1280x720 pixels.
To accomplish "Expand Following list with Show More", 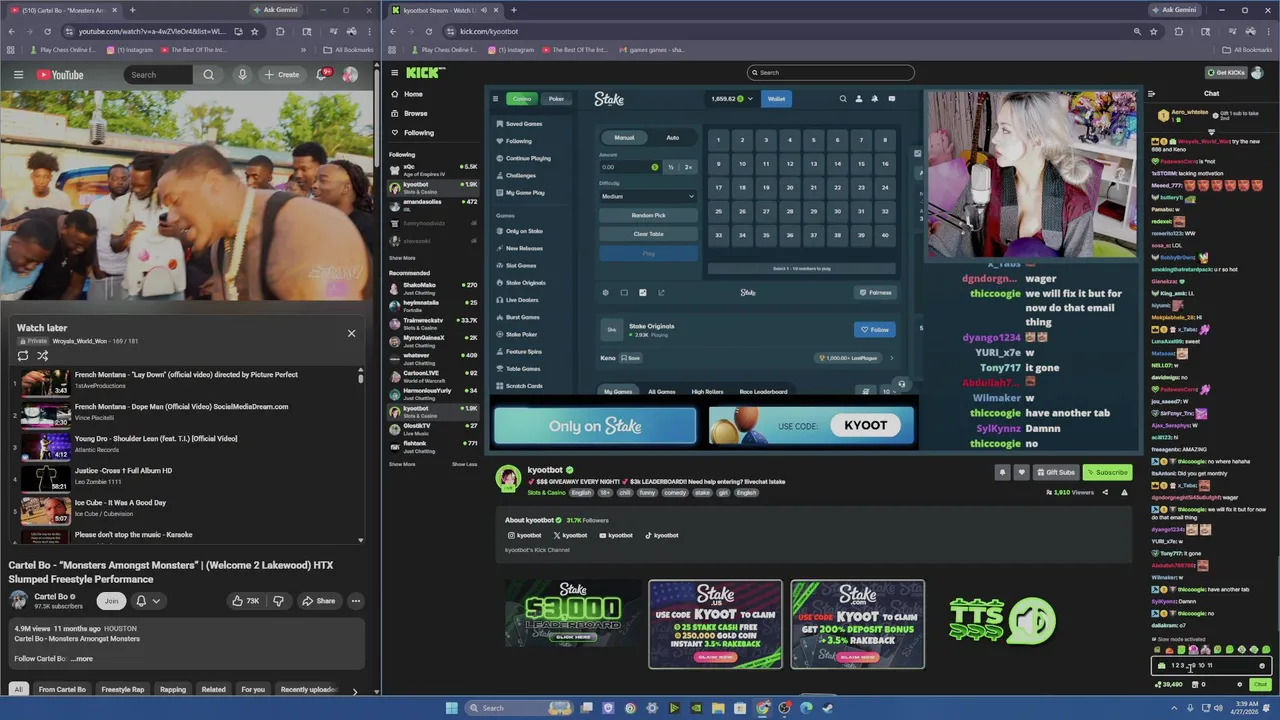I will click(x=402, y=258).
